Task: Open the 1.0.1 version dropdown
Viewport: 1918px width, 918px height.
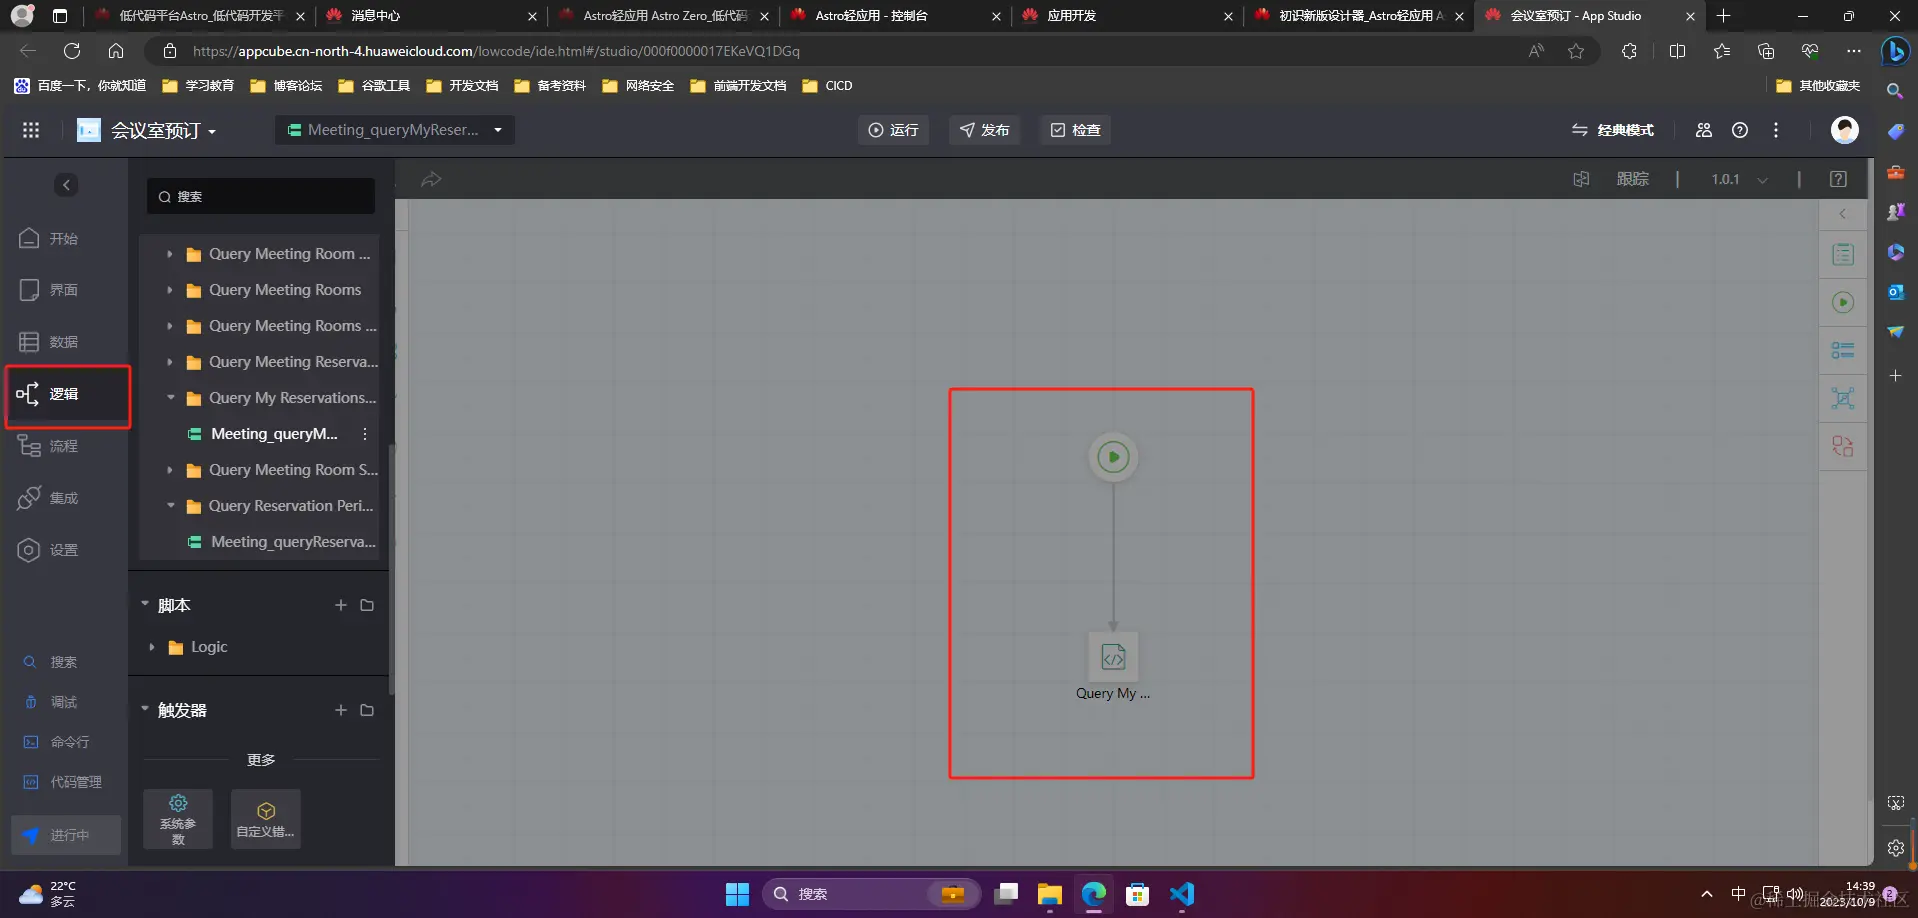Action: point(1740,179)
